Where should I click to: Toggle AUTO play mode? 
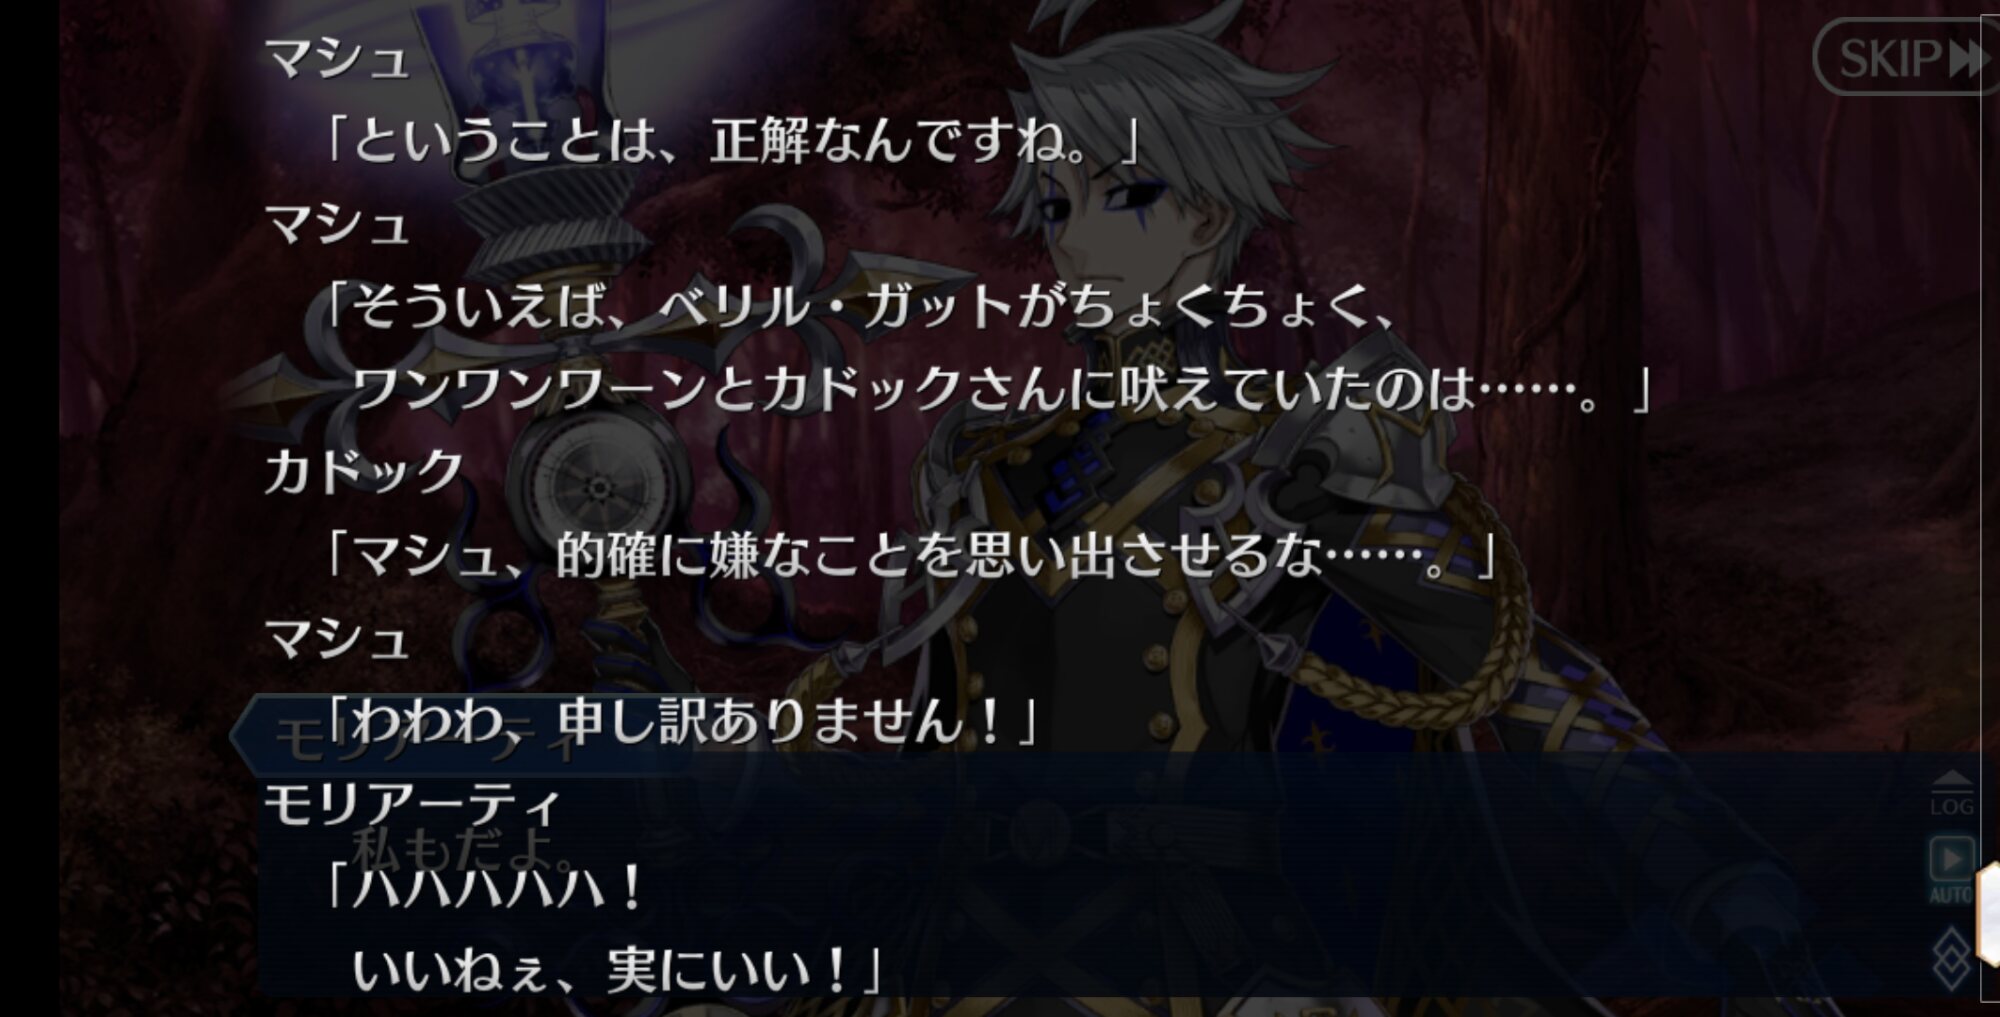pos(1951,870)
